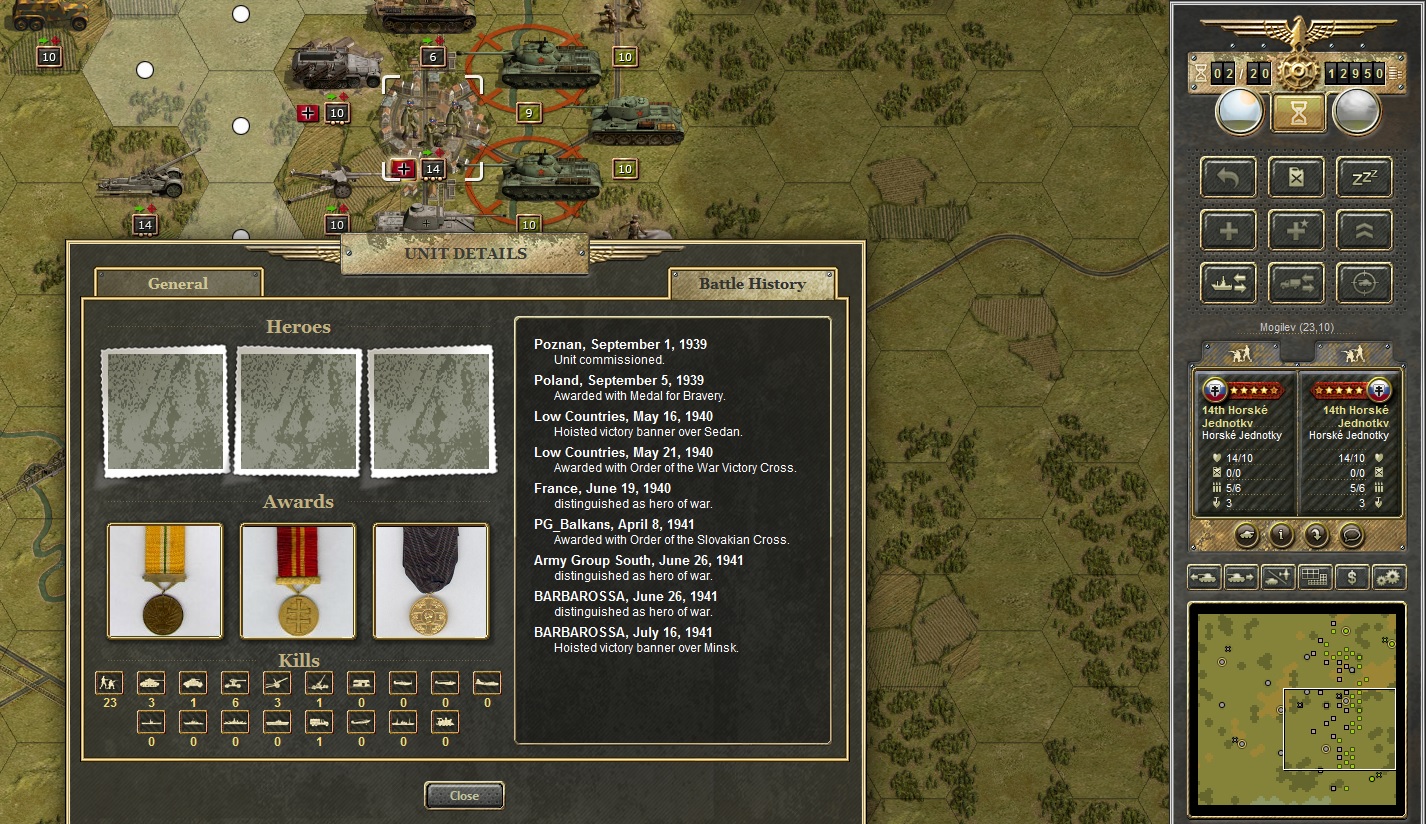Click the round curved-arrow button
The height and width of the screenshot is (824, 1426).
[x=1317, y=535]
